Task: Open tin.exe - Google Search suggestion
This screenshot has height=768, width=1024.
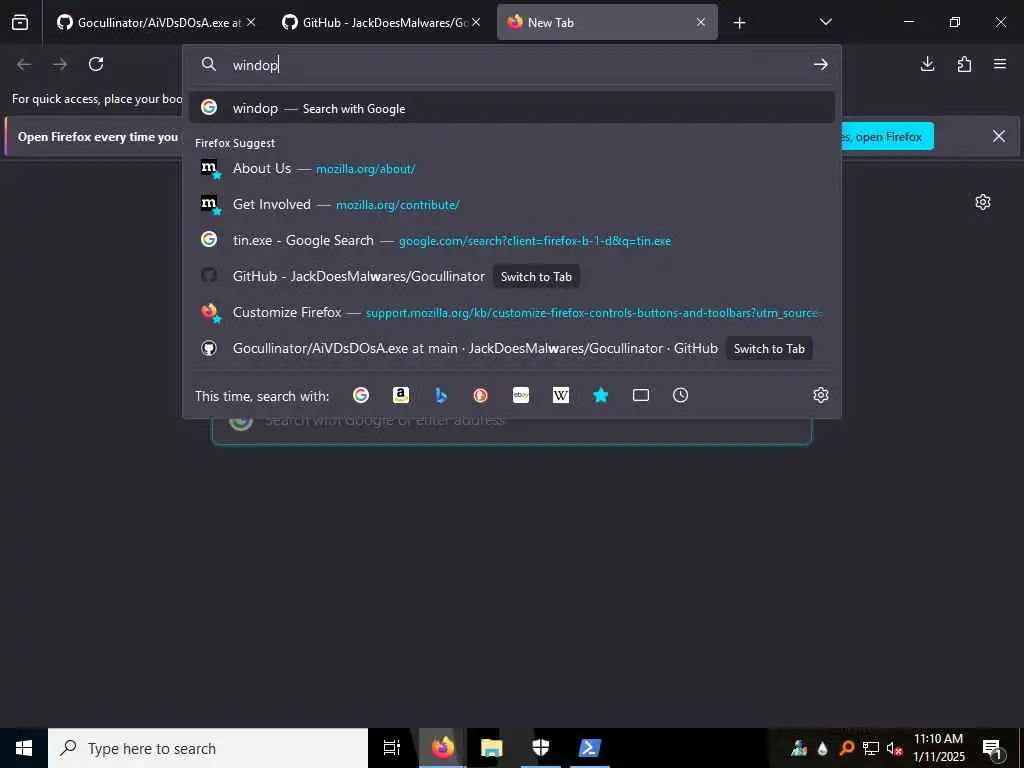Action: 512,240
